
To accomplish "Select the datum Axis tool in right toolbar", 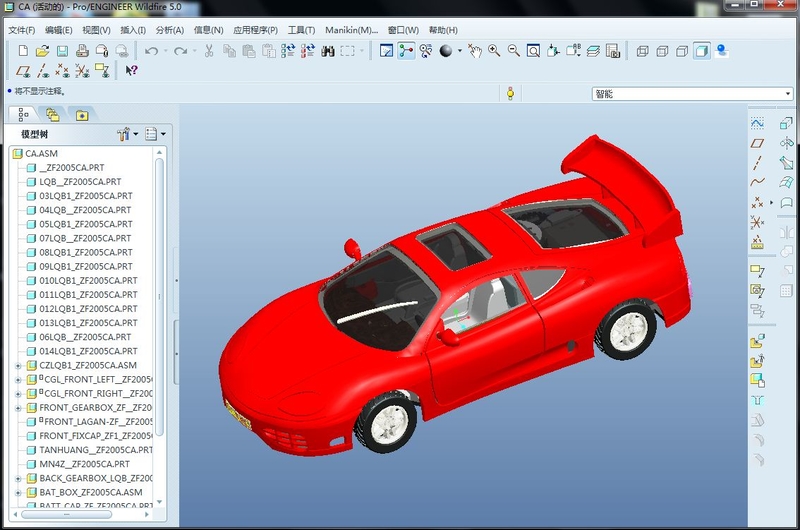I will pyautogui.click(x=757, y=163).
